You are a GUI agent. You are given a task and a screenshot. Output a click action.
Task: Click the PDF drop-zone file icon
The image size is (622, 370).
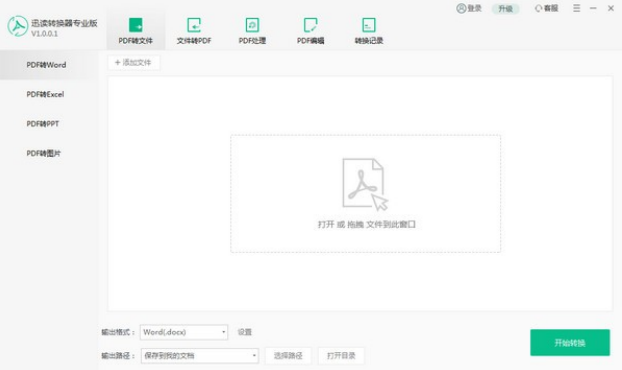[x=365, y=184]
